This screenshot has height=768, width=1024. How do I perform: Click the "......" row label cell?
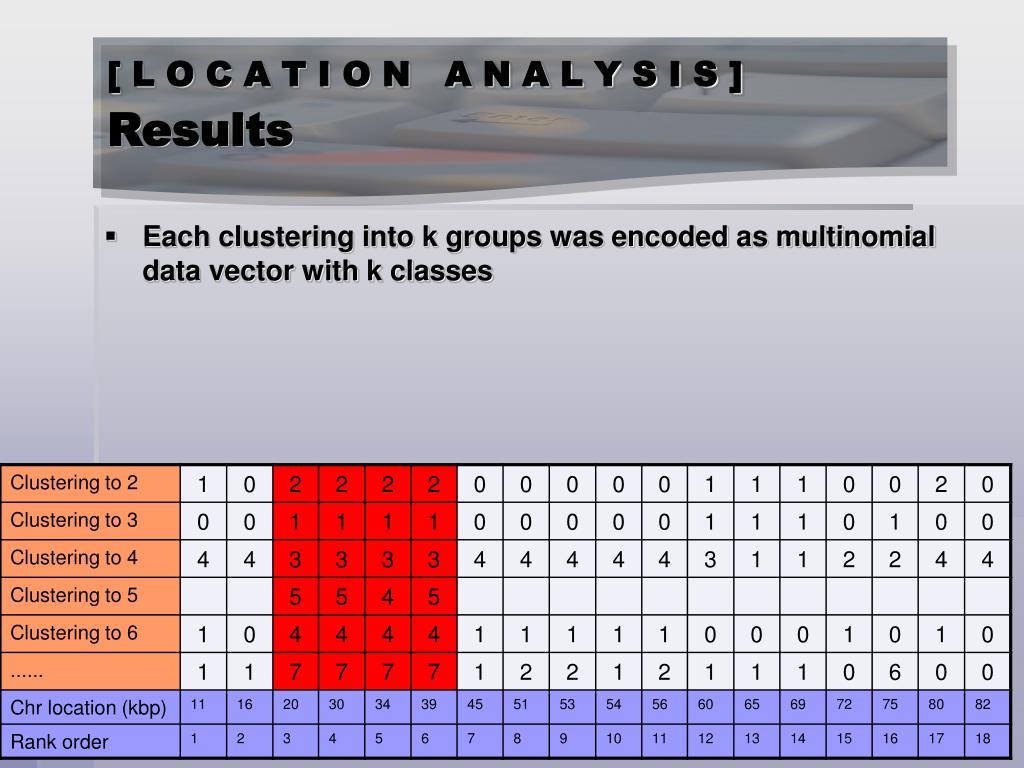tap(91, 671)
